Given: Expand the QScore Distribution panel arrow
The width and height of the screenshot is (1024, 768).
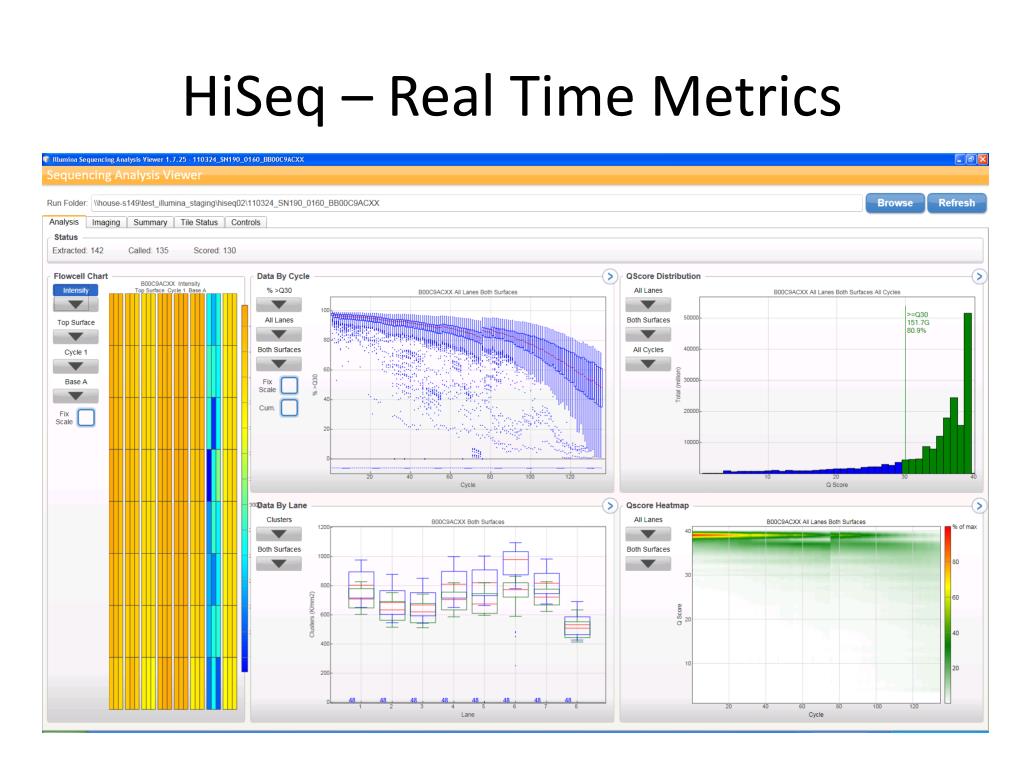Looking at the screenshot, I should (x=978, y=276).
